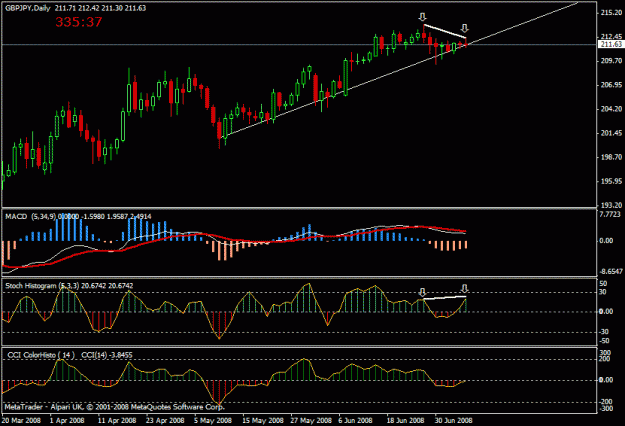
Task: Click the 198.70 price scale label
Action: click(611, 157)
